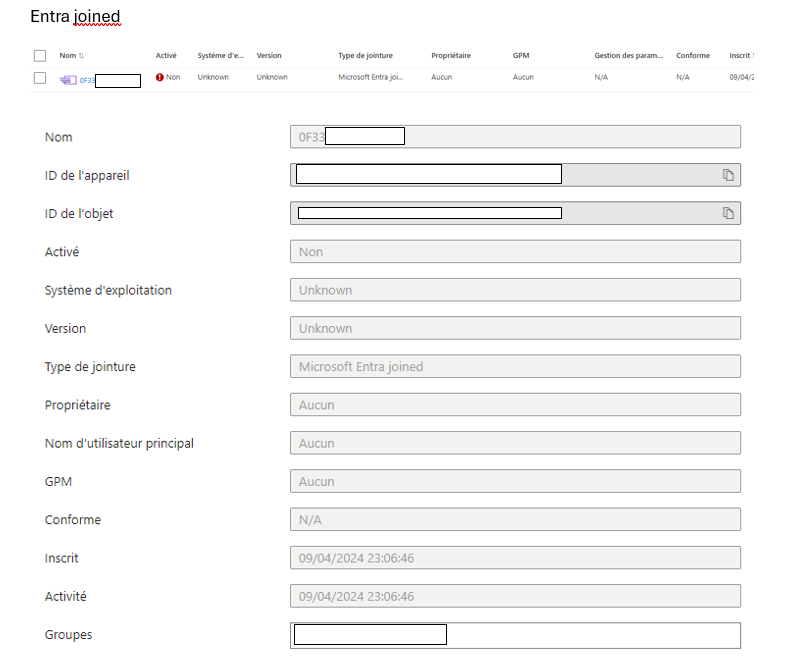
Task: Tick the select-all checkbox in header
Action: click(x=40, y=56)
